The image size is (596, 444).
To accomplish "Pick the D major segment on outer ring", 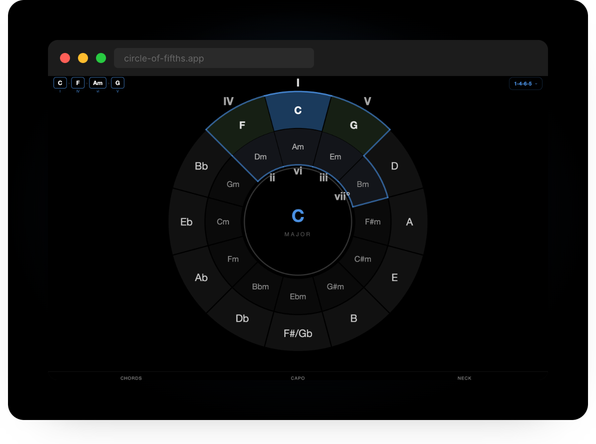I will (395, 166).
